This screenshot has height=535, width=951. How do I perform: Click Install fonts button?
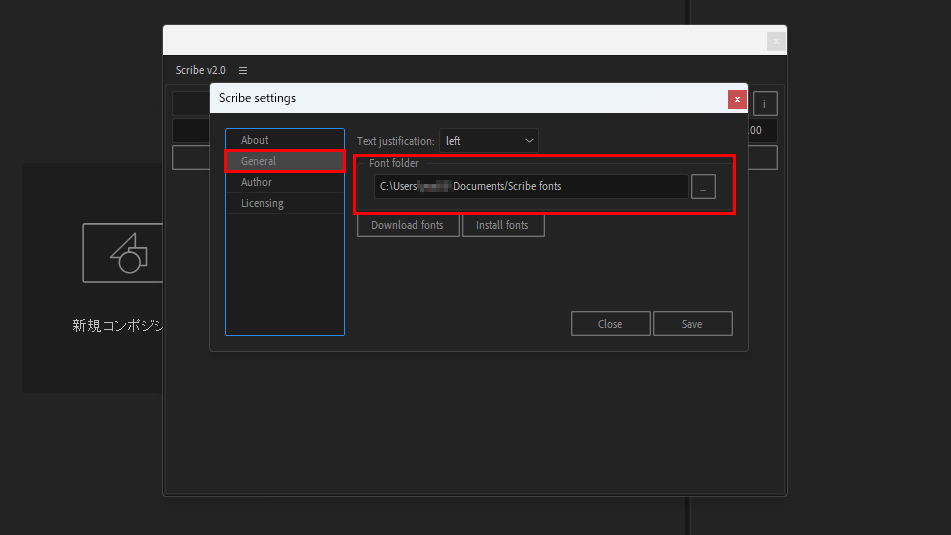pyautogui.click(x=503, y=225)
